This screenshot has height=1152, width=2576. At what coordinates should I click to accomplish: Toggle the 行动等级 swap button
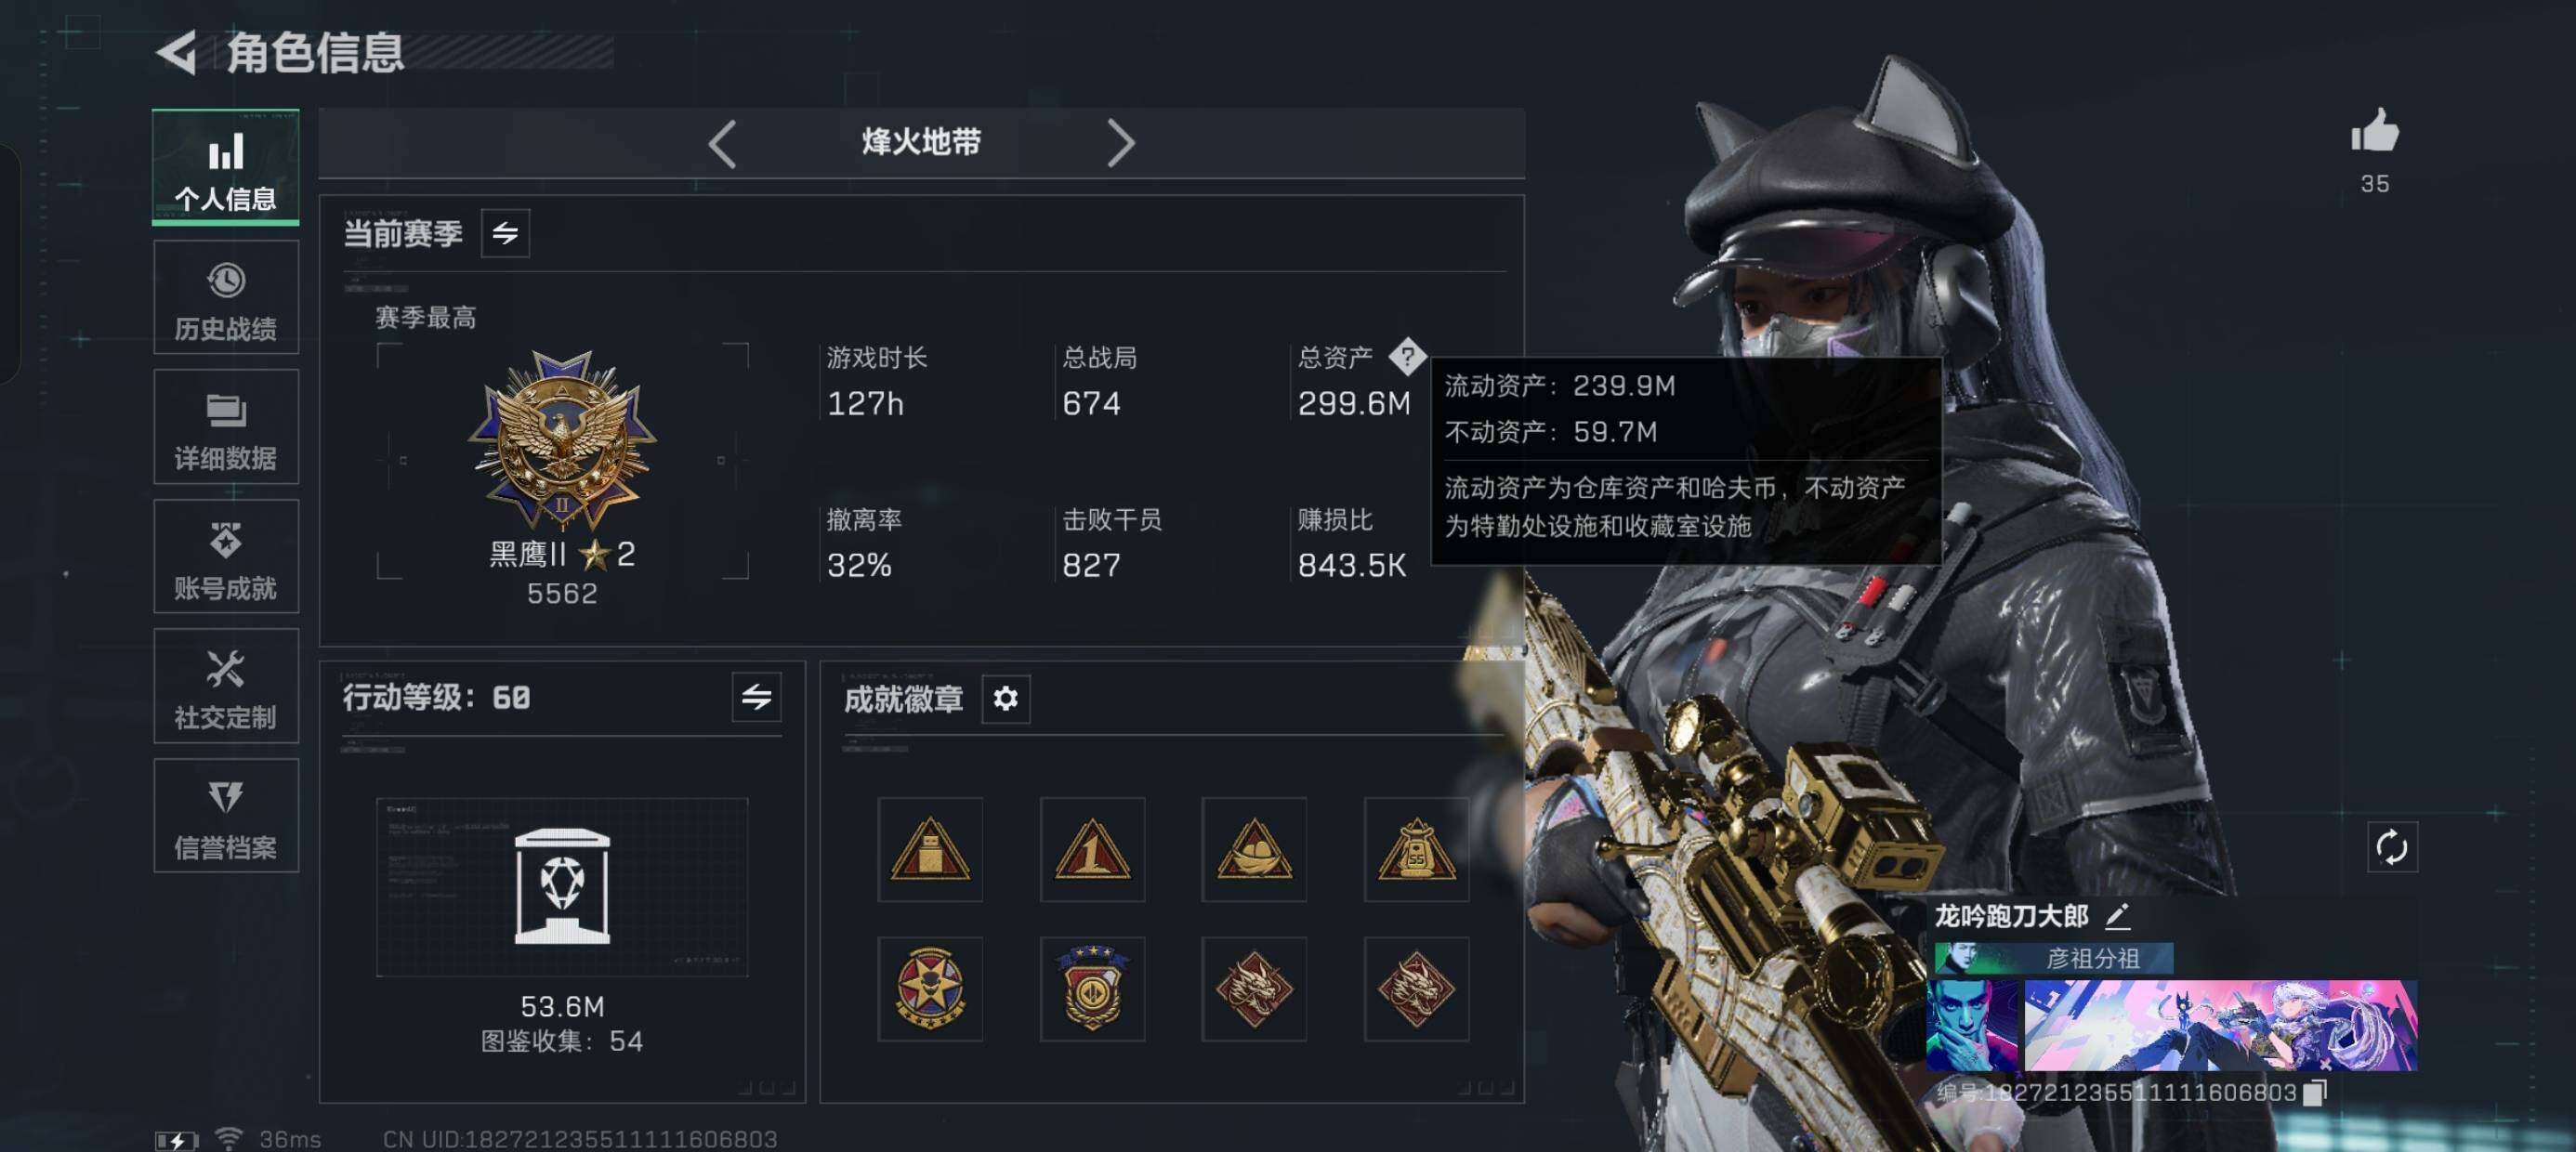point(756,697)
